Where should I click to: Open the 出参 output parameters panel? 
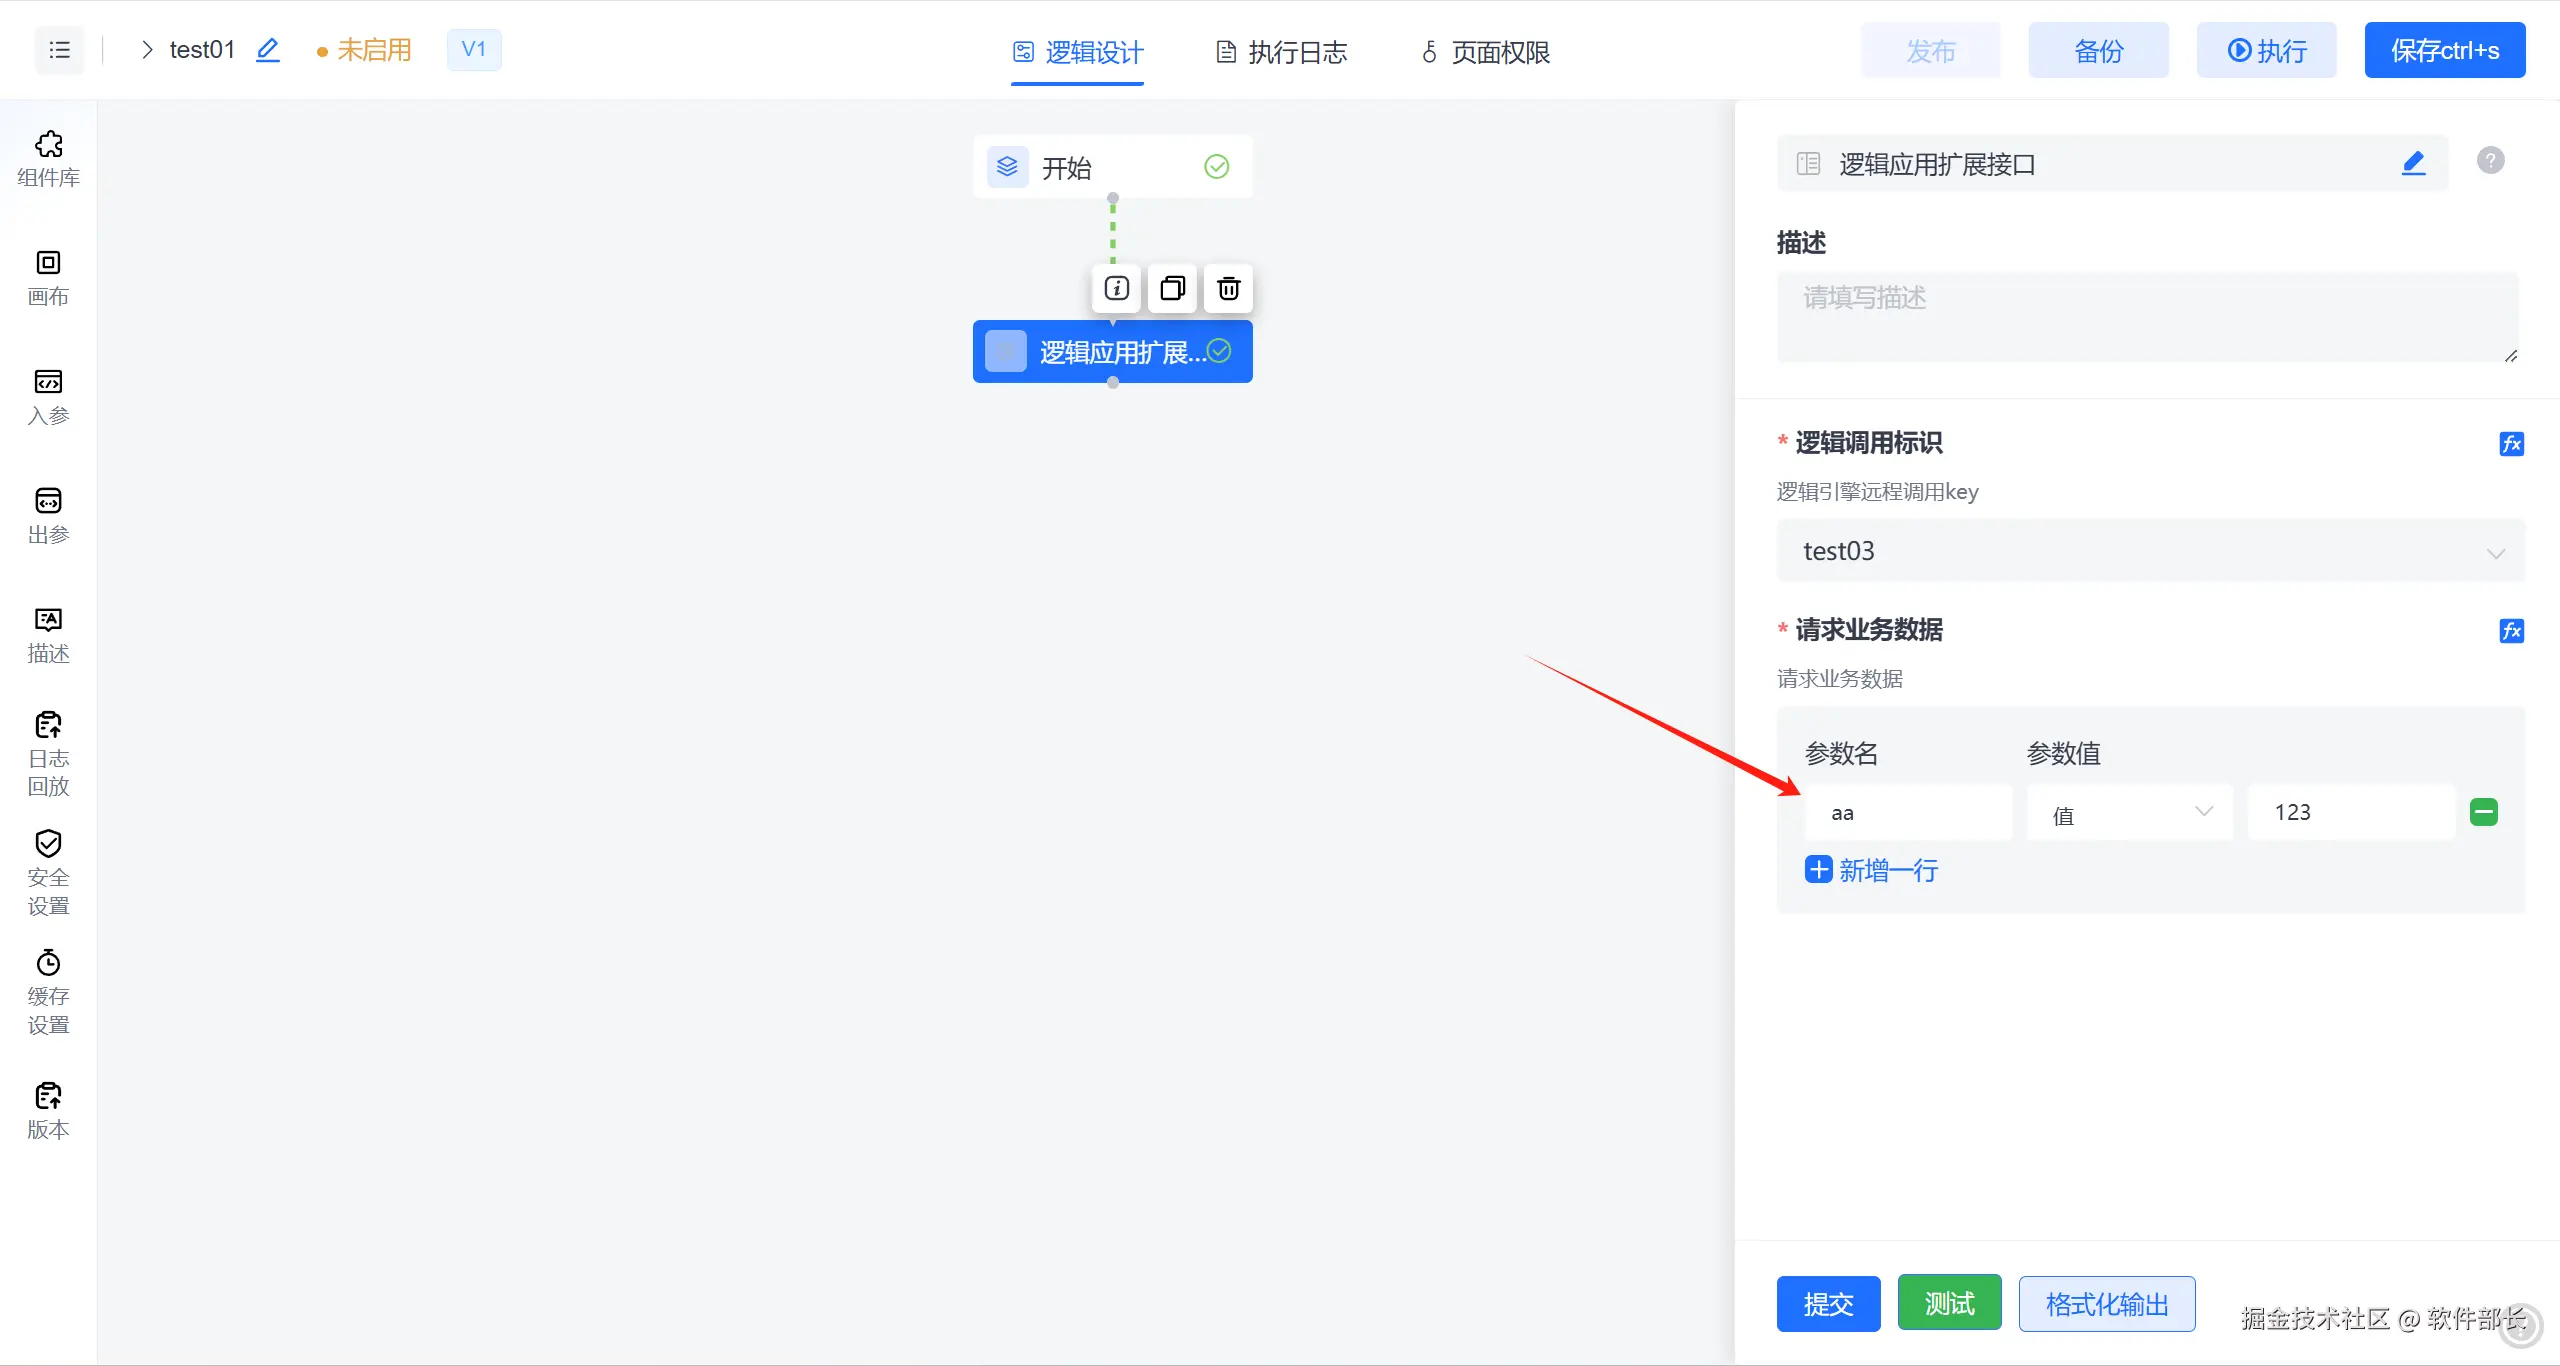click(48, 516)
